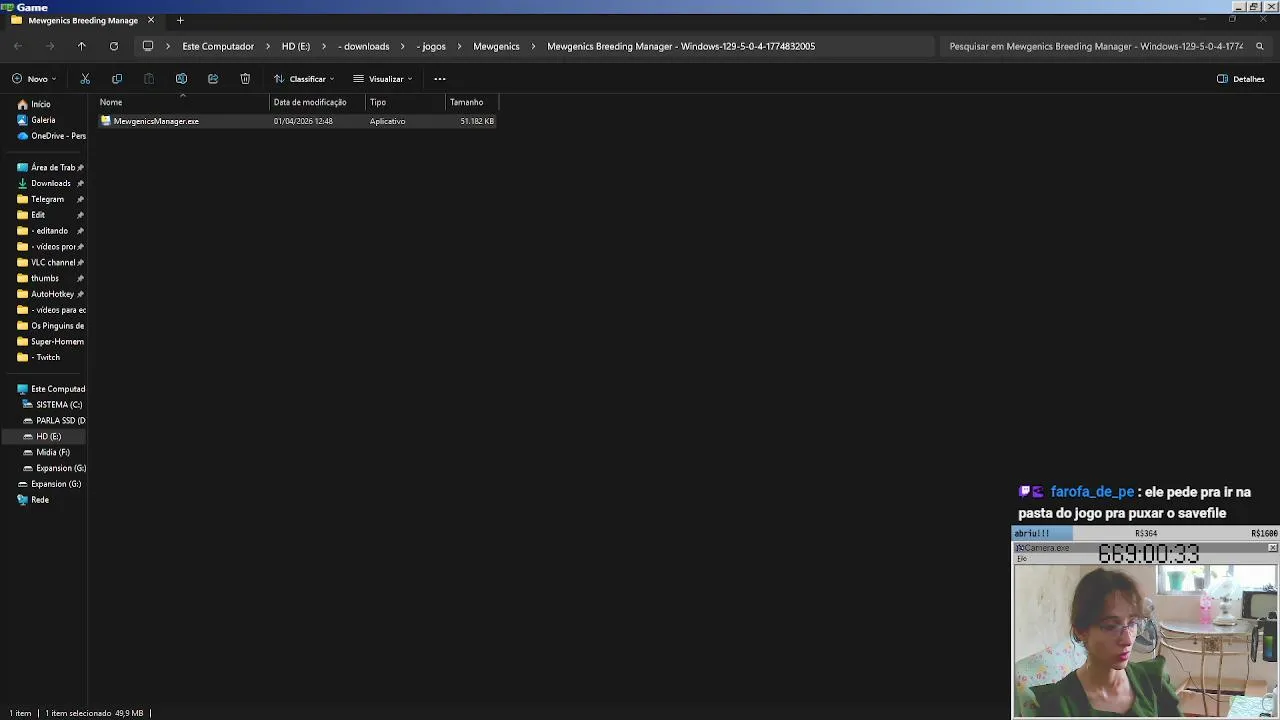Open new tab with plus button
Image resolution: width=1280 pixels, height=720 pixels.
tap(180, 20)
